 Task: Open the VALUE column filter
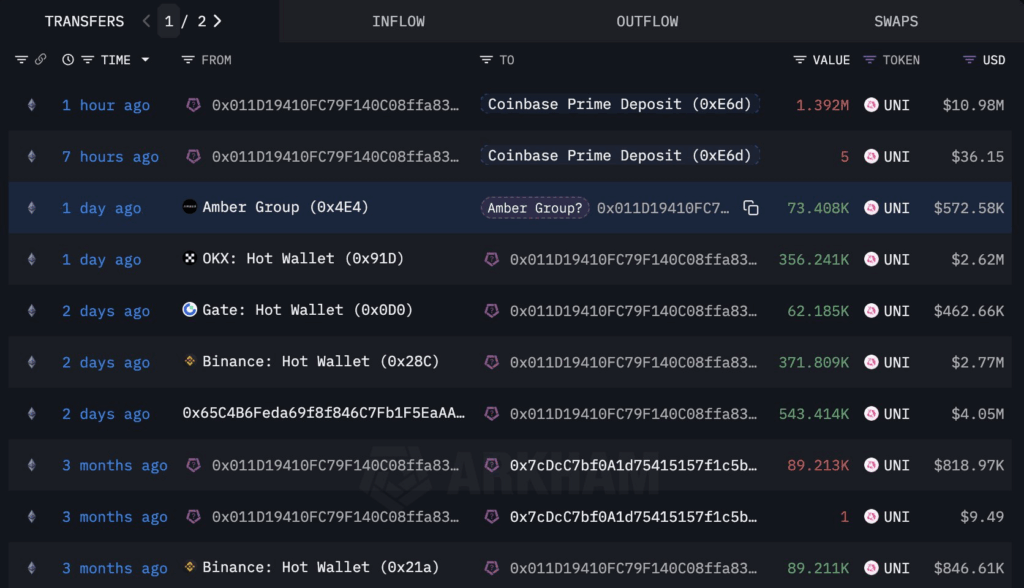tap(799, 60)
